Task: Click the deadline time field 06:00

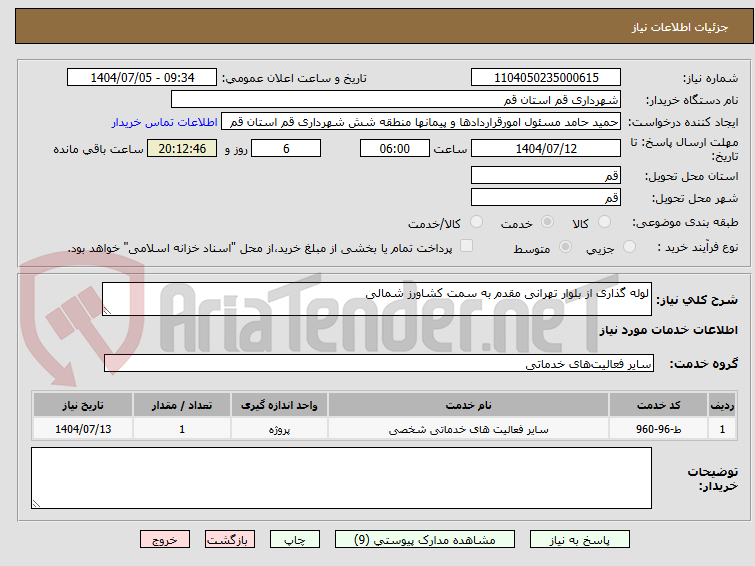Action: (395, 148)
